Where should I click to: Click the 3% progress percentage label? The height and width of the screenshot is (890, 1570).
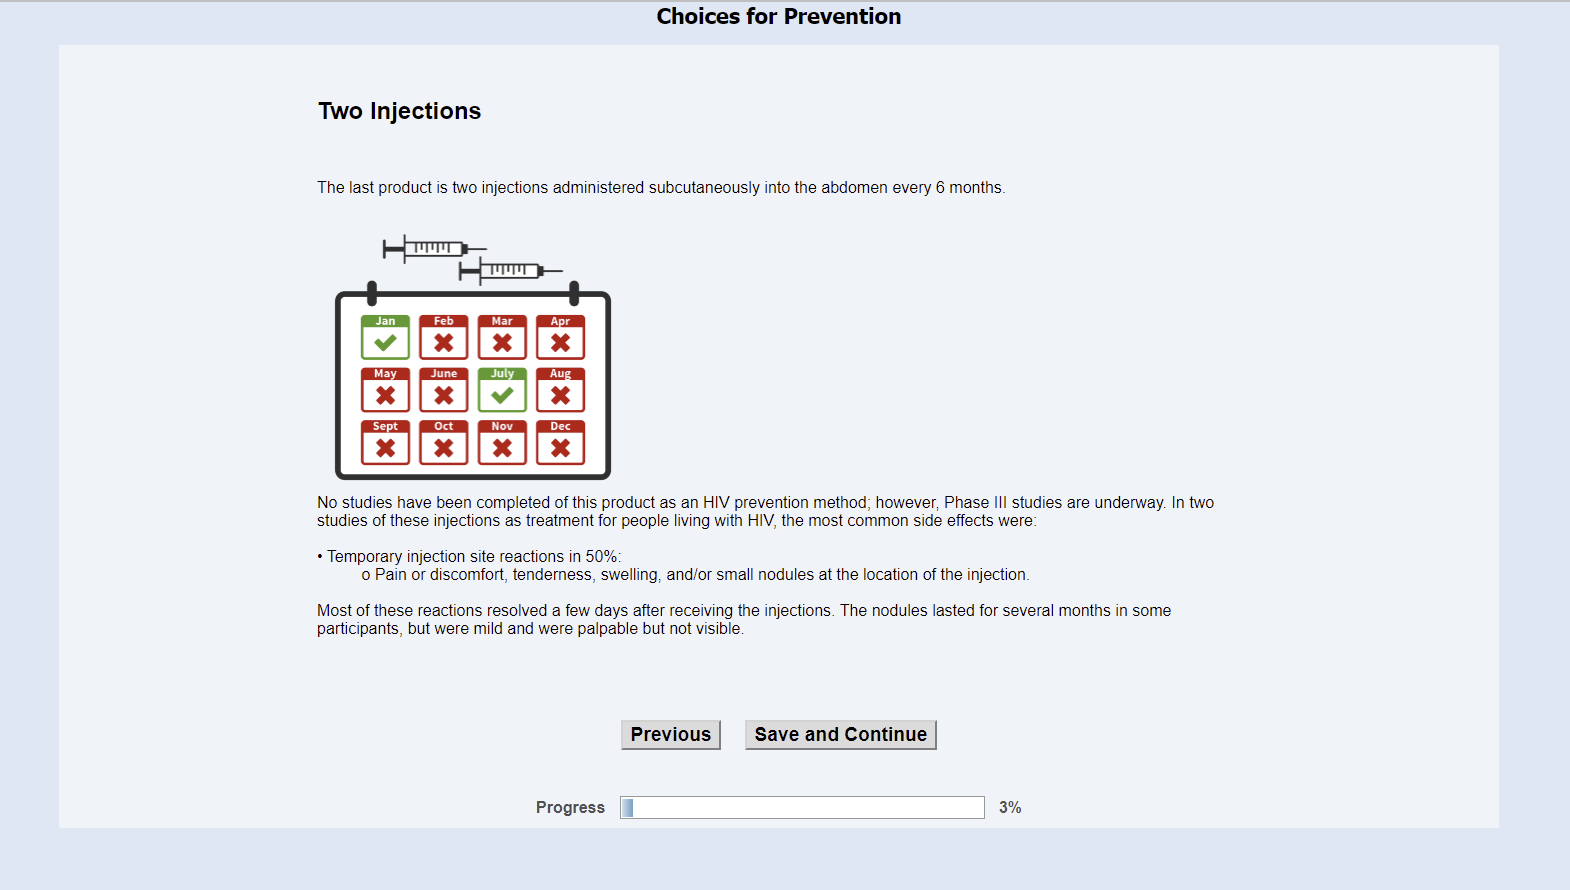[1010, 807]
